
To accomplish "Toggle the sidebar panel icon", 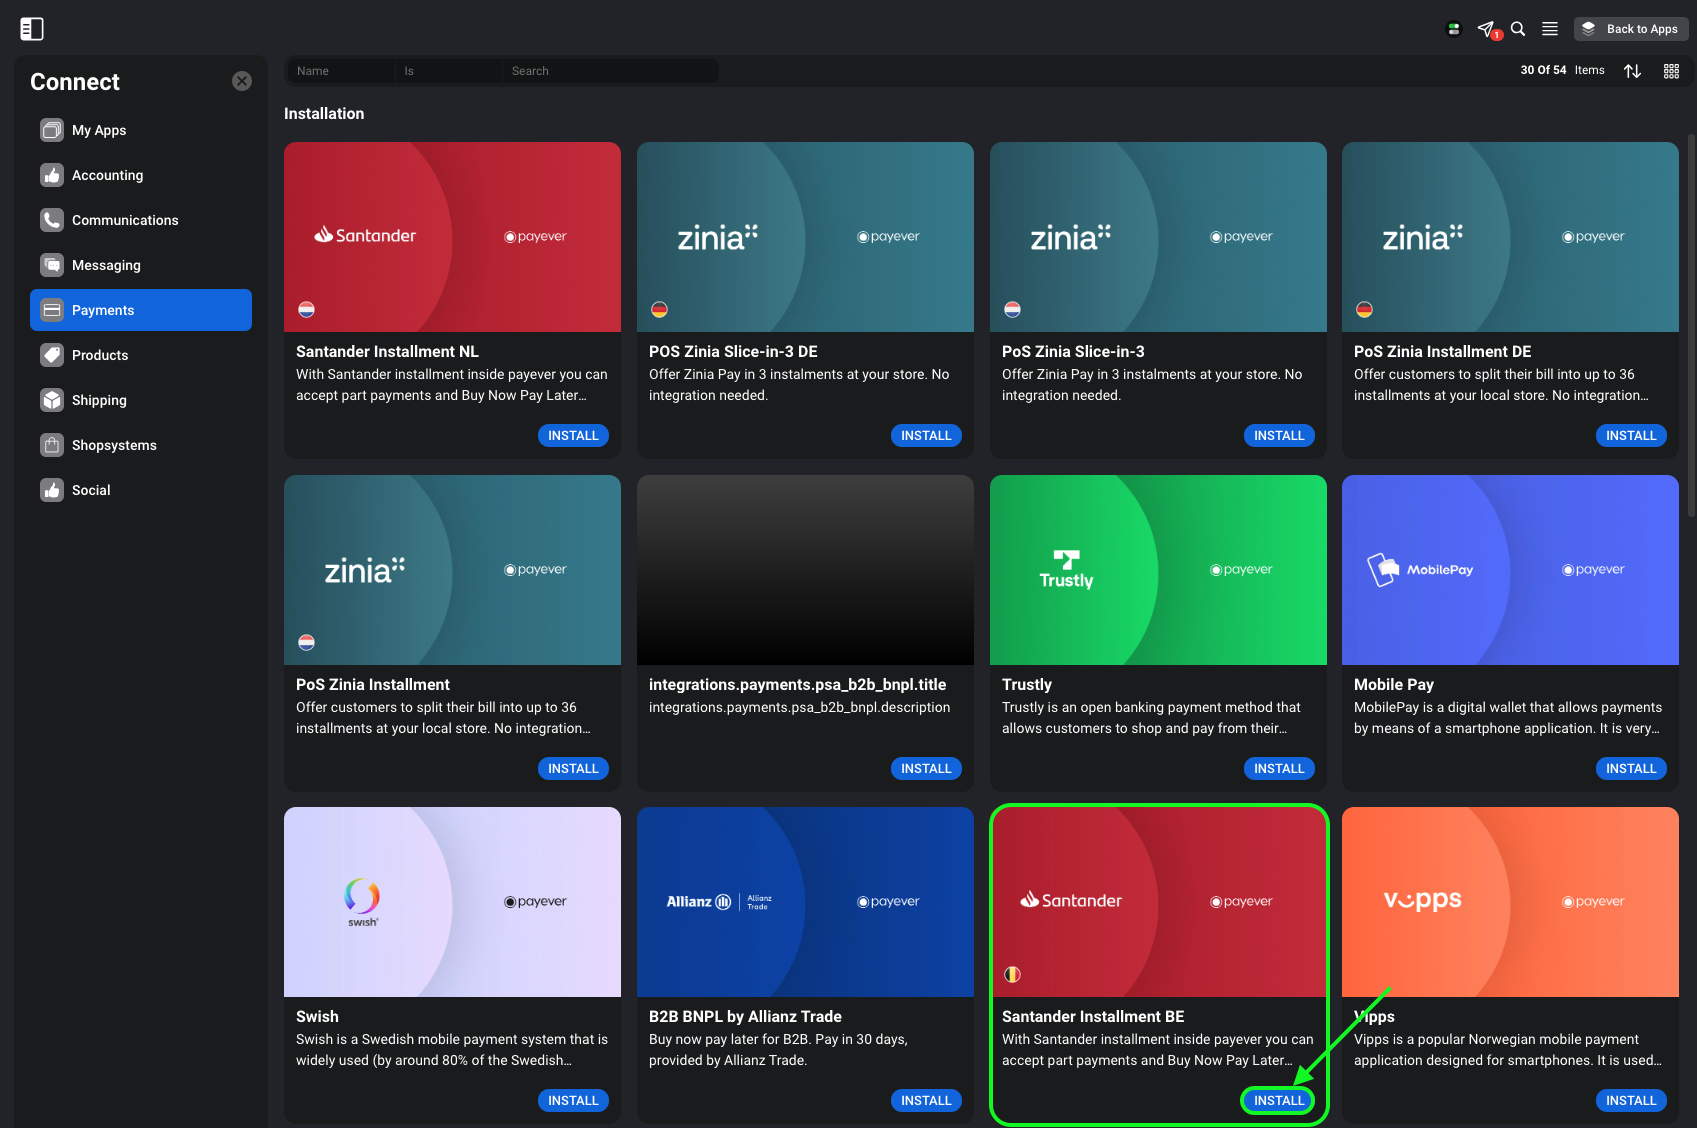I will point(32,29).
